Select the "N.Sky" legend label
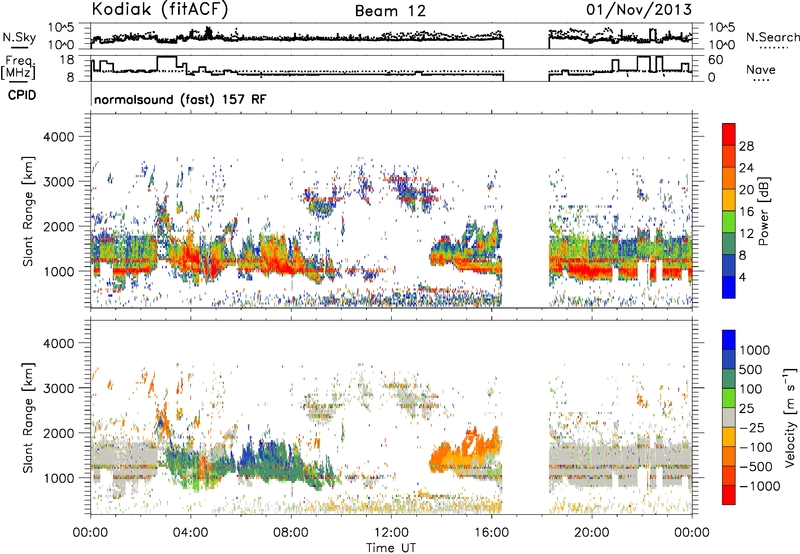Viewport: 800px width, 554px height. click(19, 37)
